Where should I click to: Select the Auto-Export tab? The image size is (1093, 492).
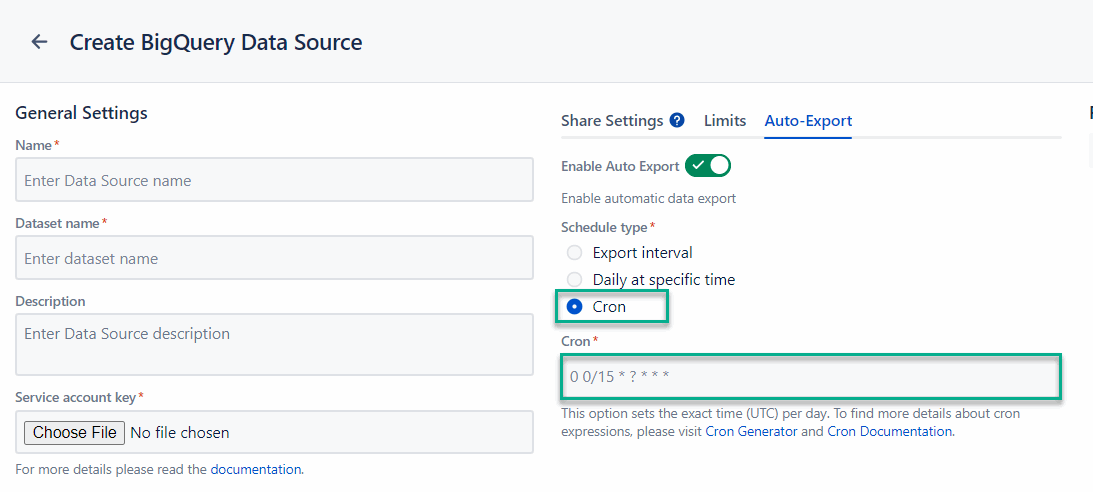(x=808, y=121)
